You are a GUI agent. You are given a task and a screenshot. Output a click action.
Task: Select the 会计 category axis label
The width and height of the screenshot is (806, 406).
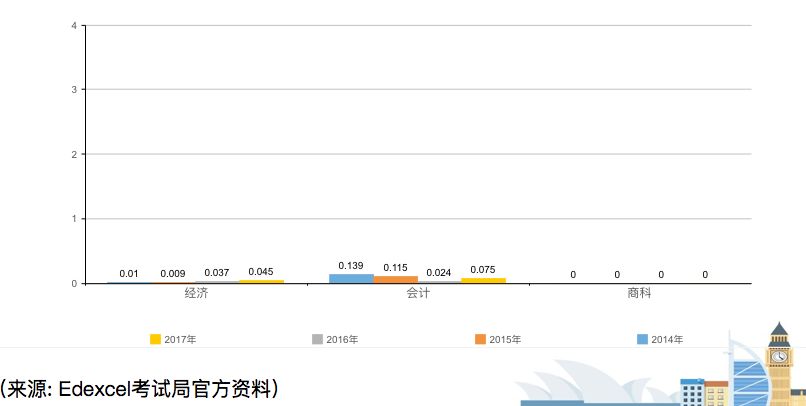(418, 294)
